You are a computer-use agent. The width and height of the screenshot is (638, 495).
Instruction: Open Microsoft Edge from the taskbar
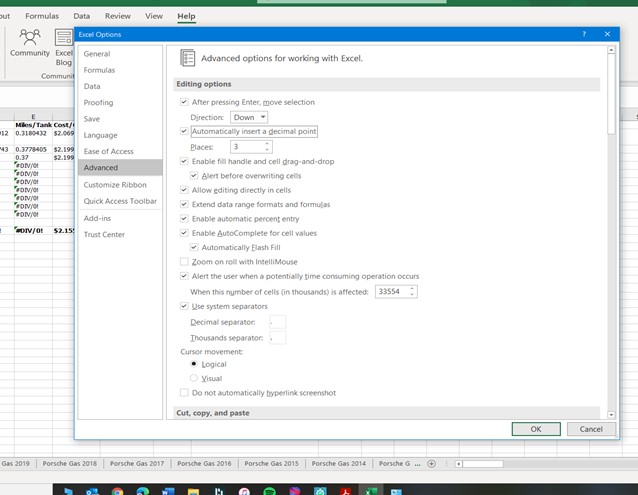142,491
